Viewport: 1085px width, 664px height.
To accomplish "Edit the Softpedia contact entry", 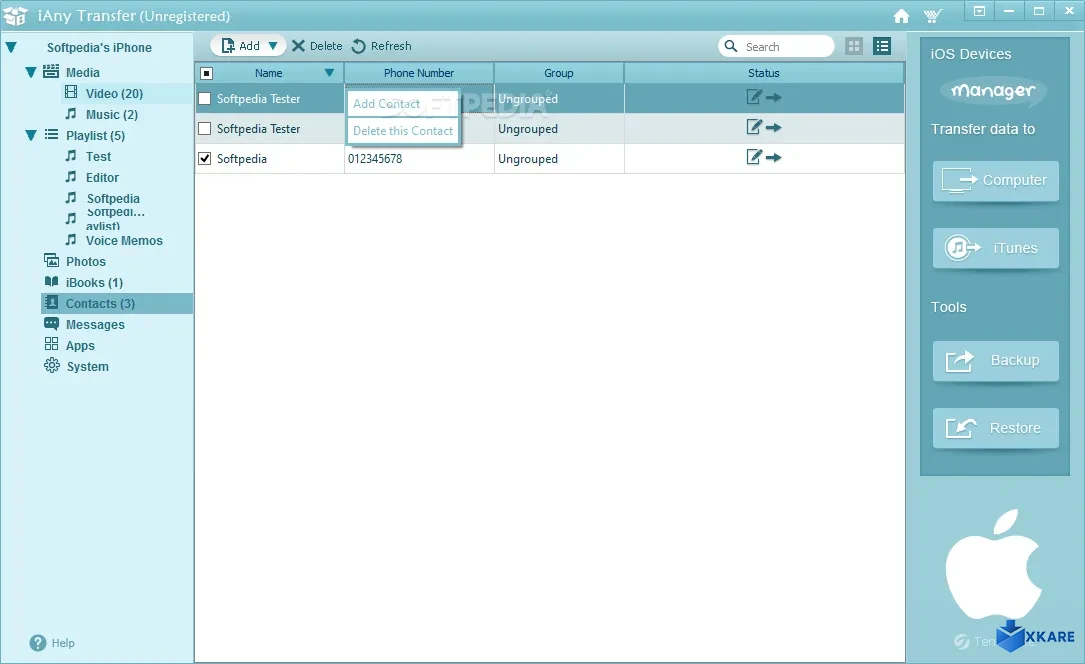I will 754,157.
